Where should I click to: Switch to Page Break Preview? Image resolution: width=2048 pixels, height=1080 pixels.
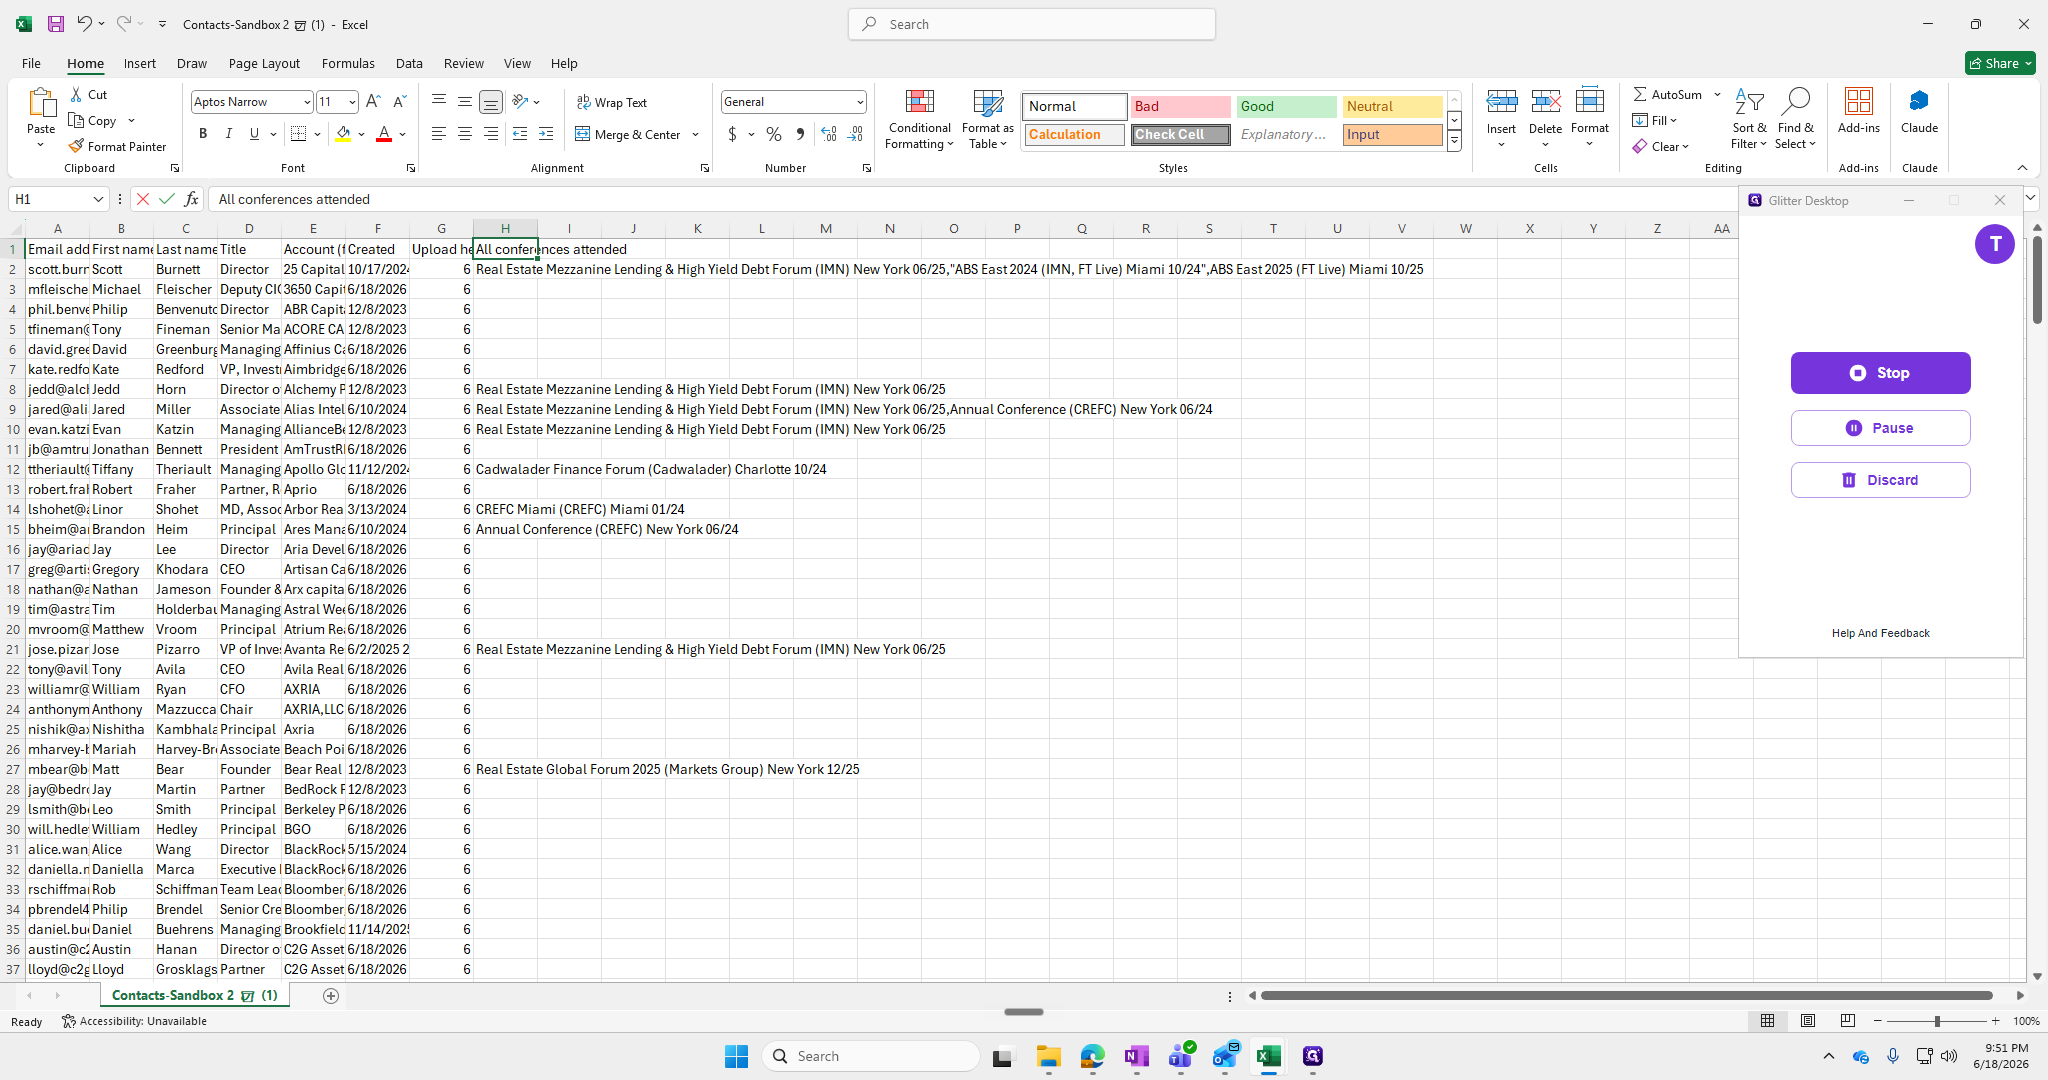click(1848, 1021)
